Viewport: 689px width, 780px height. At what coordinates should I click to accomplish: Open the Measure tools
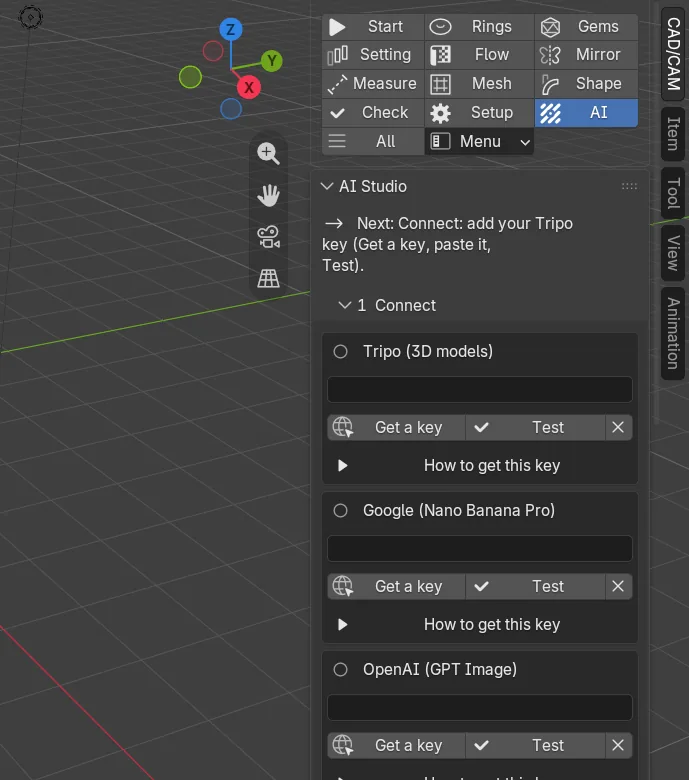tap(373, 84)
